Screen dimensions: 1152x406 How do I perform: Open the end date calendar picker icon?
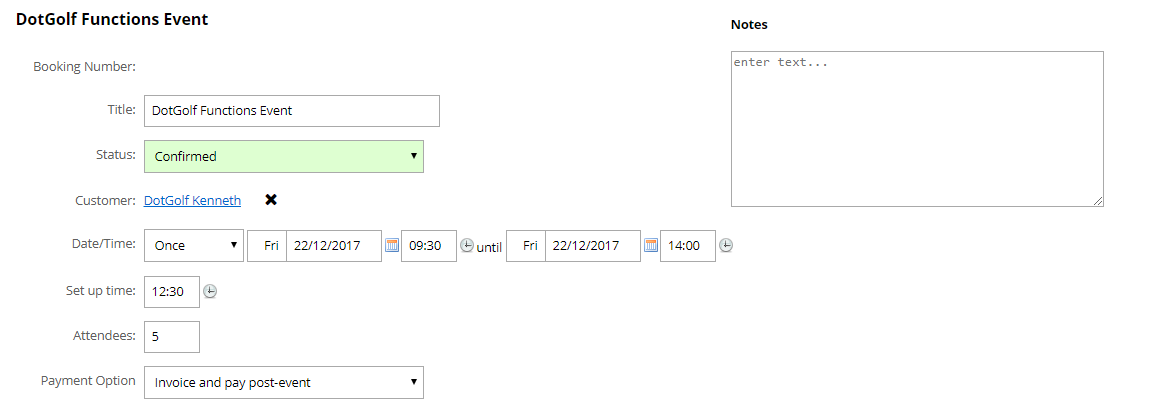coord(651,246)
